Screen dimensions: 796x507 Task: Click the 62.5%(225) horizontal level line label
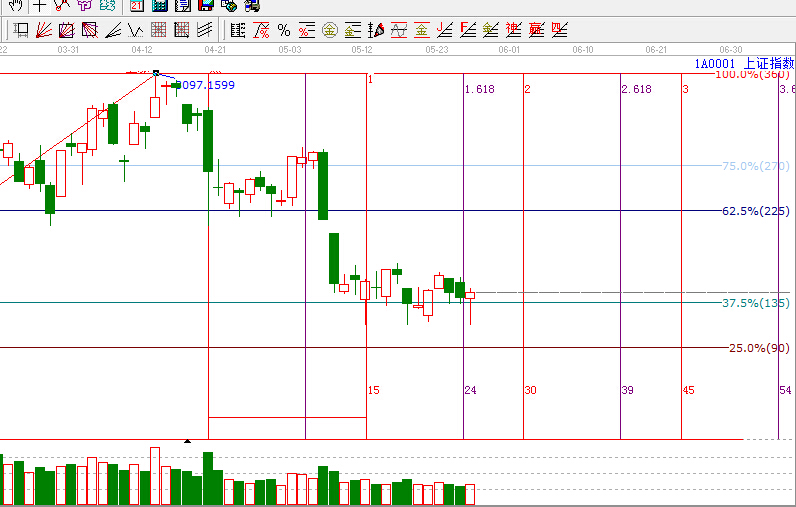click(x=755, y=211)
